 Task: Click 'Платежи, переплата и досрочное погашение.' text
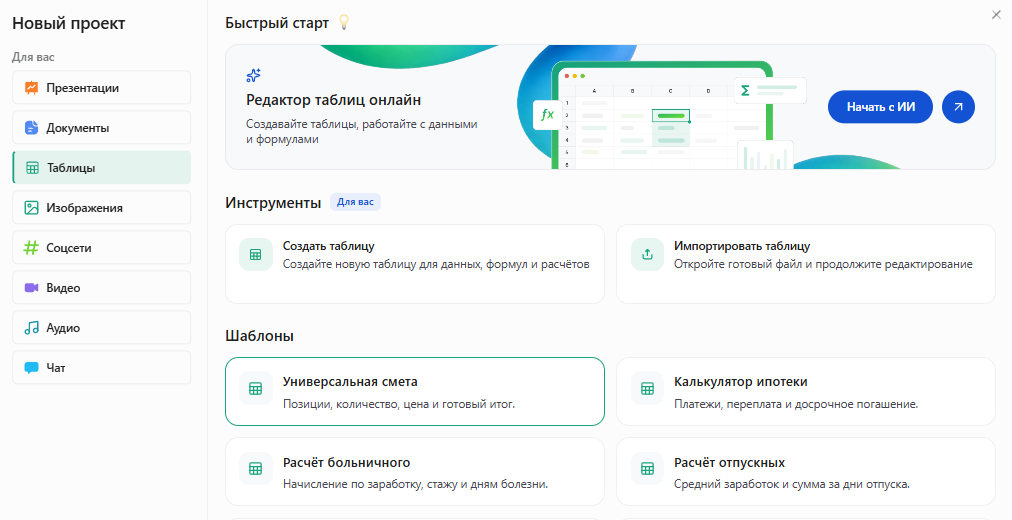[796, 405]
